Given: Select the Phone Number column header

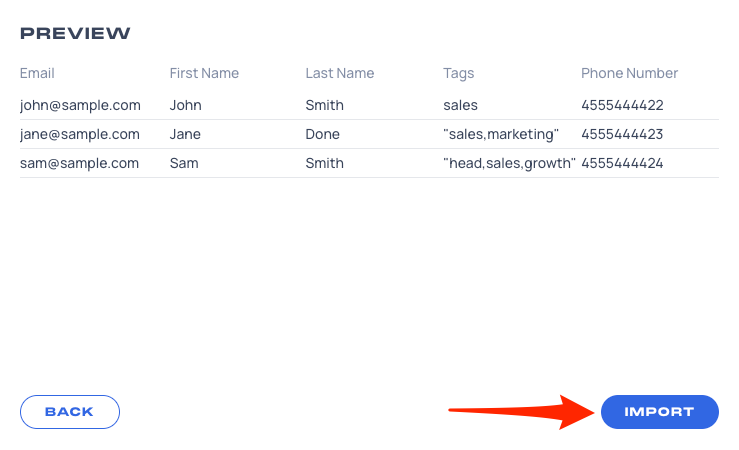Looking at the screenshot, I should 629,73.
